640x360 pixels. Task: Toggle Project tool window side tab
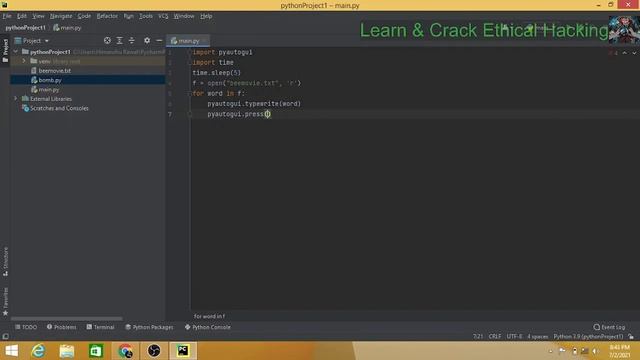(x=5, y=51)
